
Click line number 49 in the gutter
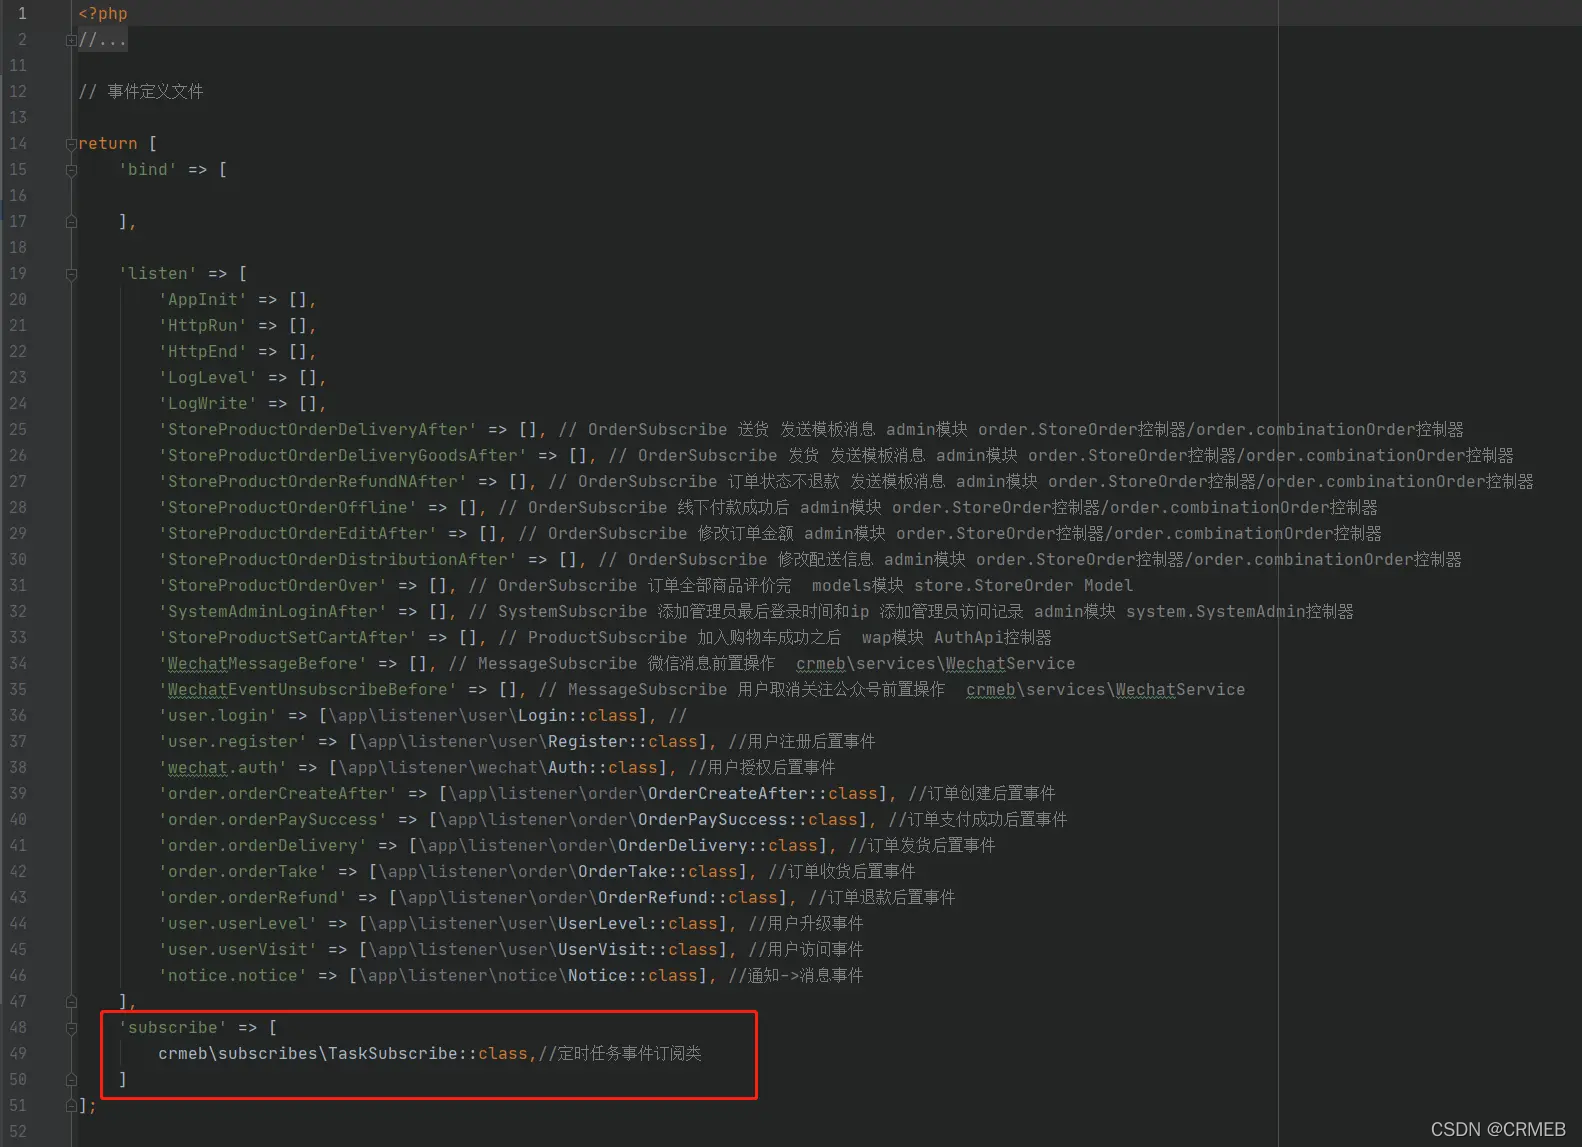pyautogui.click(x=18, y=1054)
